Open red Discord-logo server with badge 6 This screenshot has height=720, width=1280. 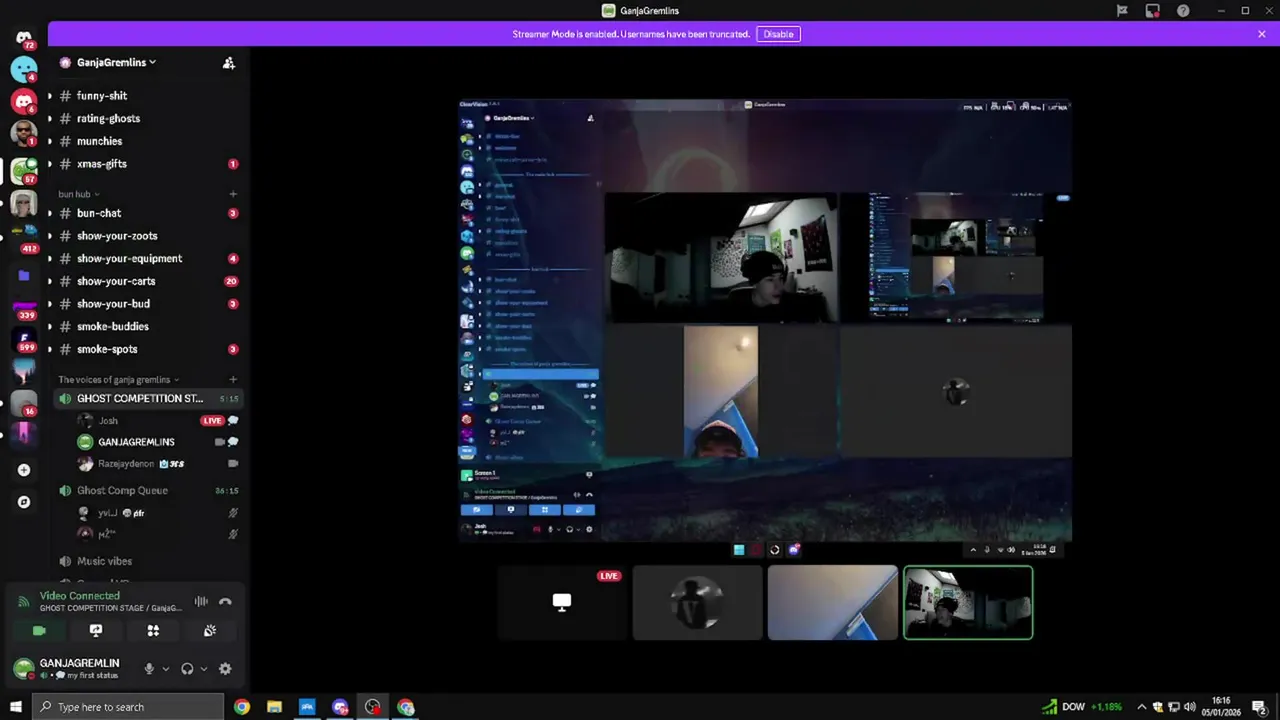click(x=24, y=101)
